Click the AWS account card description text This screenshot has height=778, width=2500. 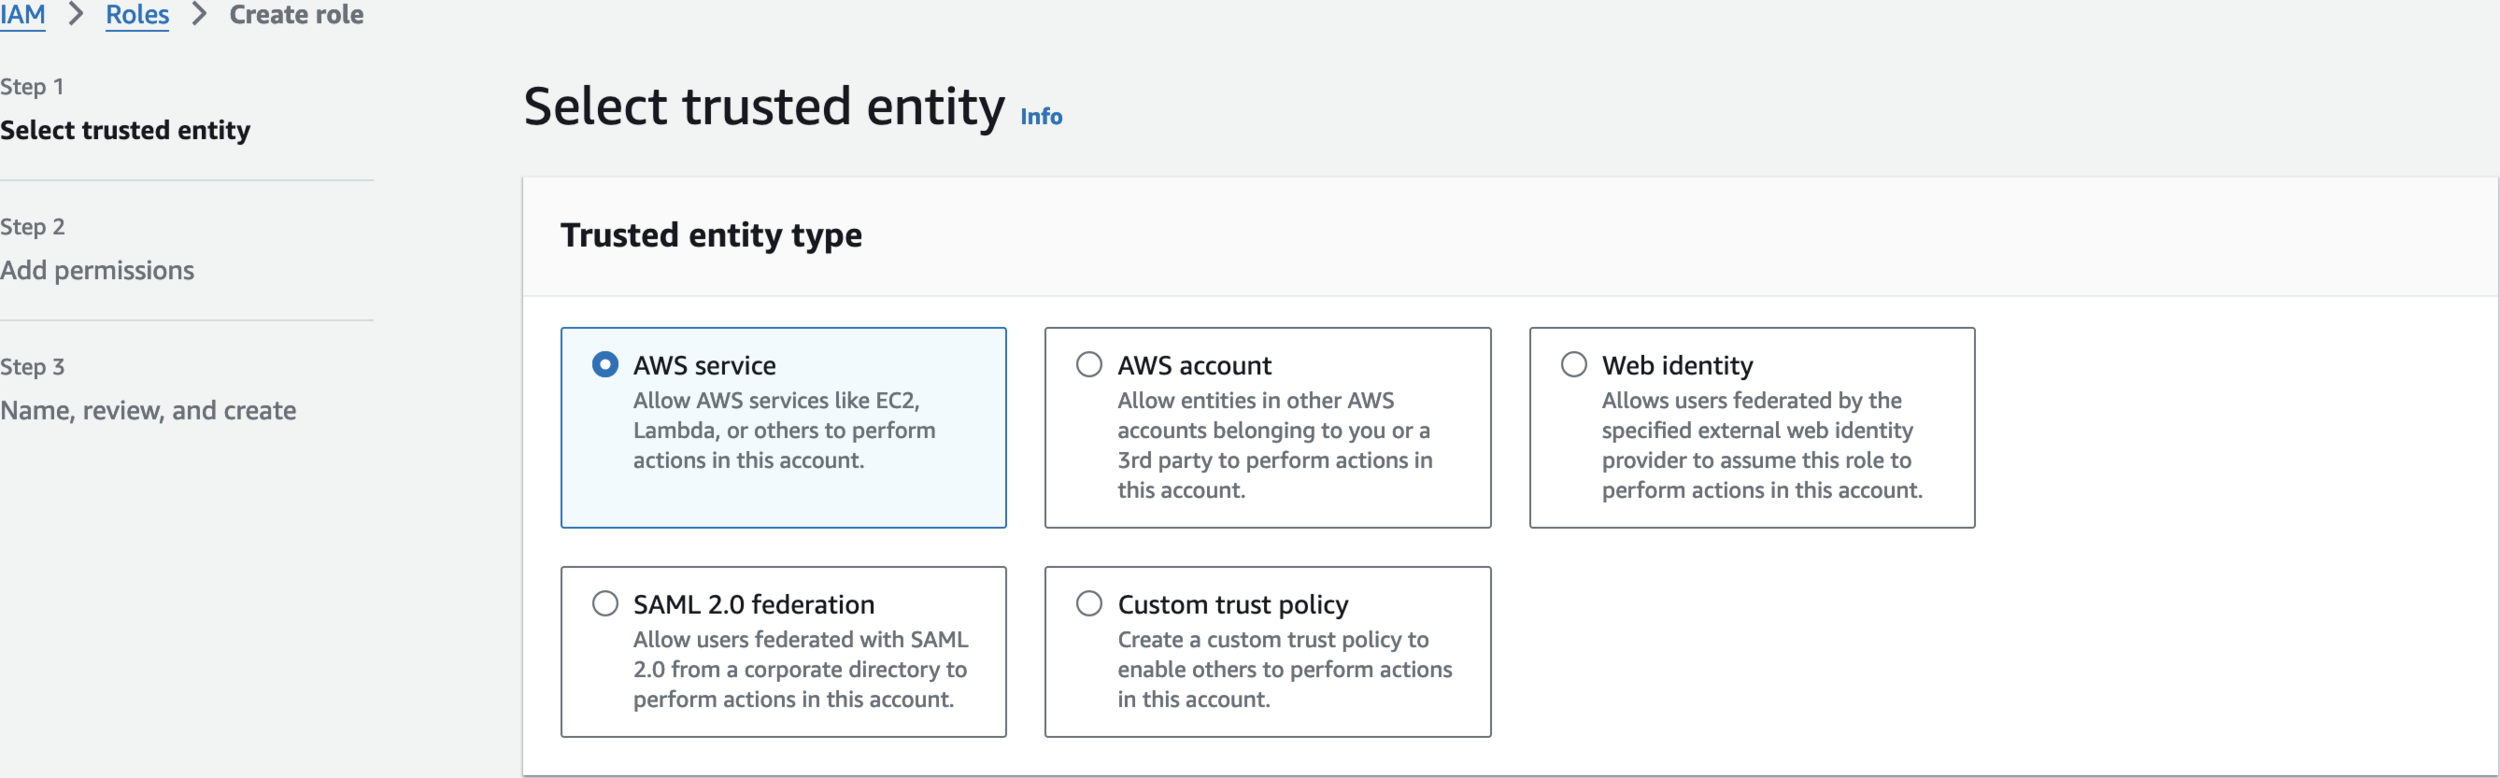point(1274,445)
